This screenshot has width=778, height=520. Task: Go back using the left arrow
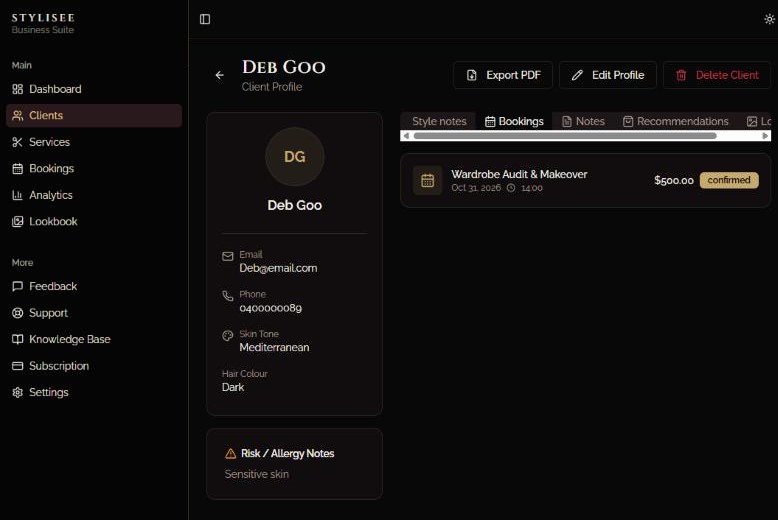219,75
